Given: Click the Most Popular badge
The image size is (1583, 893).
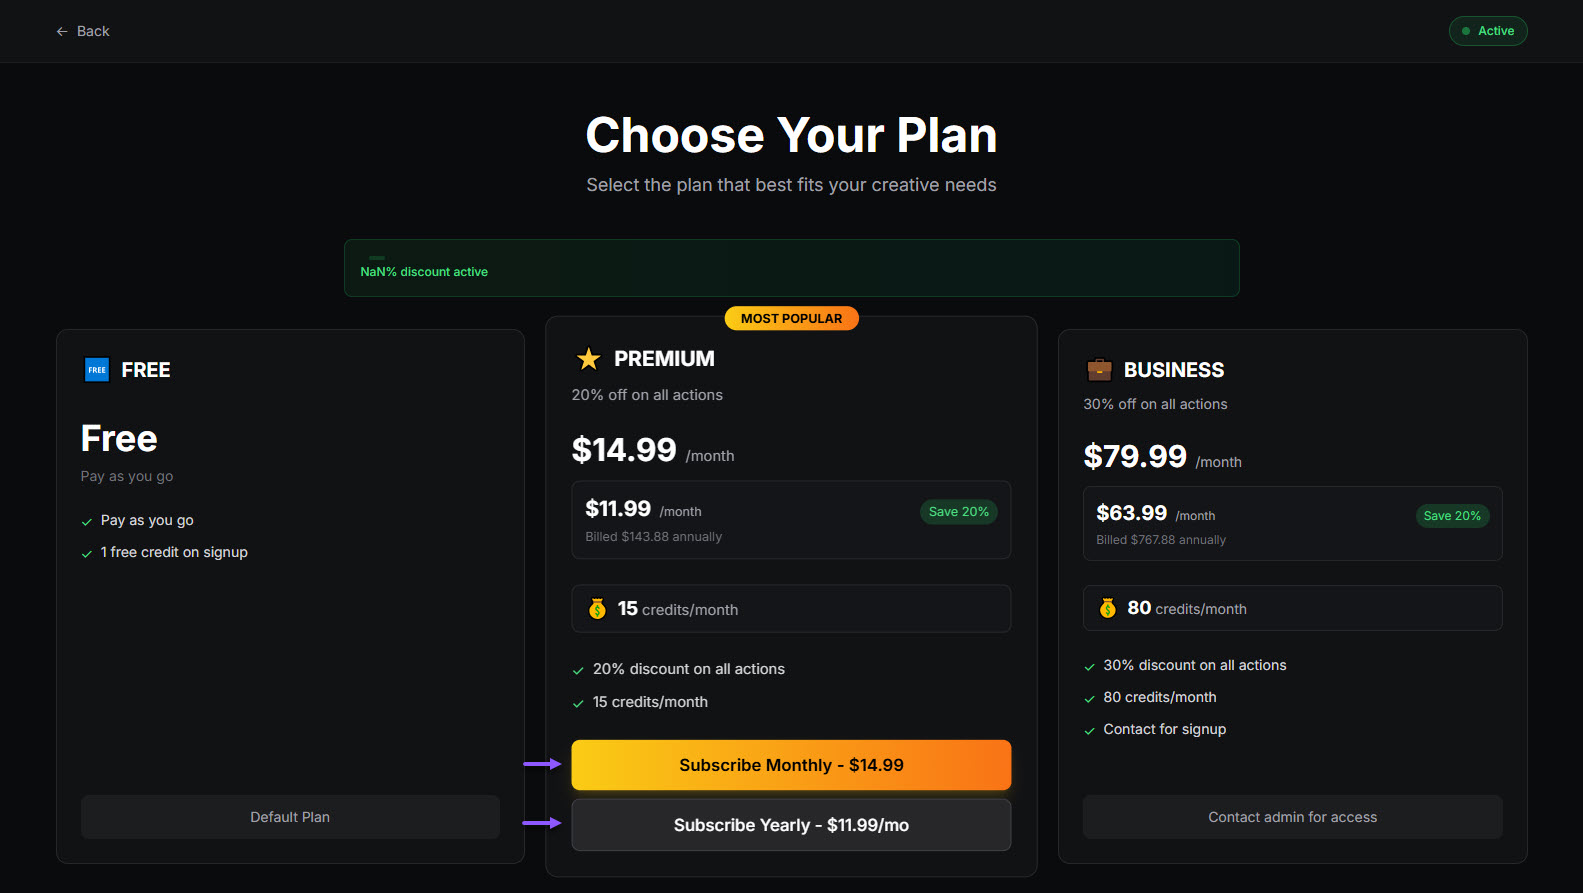Looking at the screenshot, I should pos(791,318).
